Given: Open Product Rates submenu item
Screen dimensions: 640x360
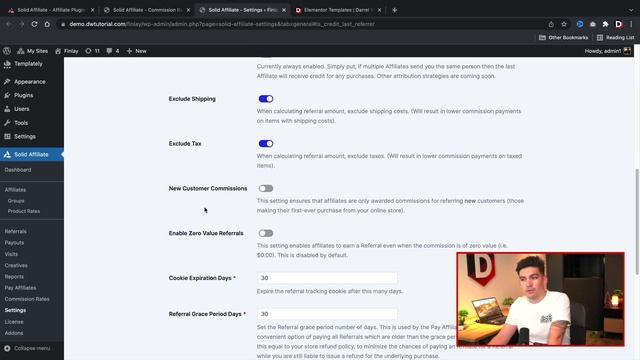Looking at the screenshot, I should (24, 211).
